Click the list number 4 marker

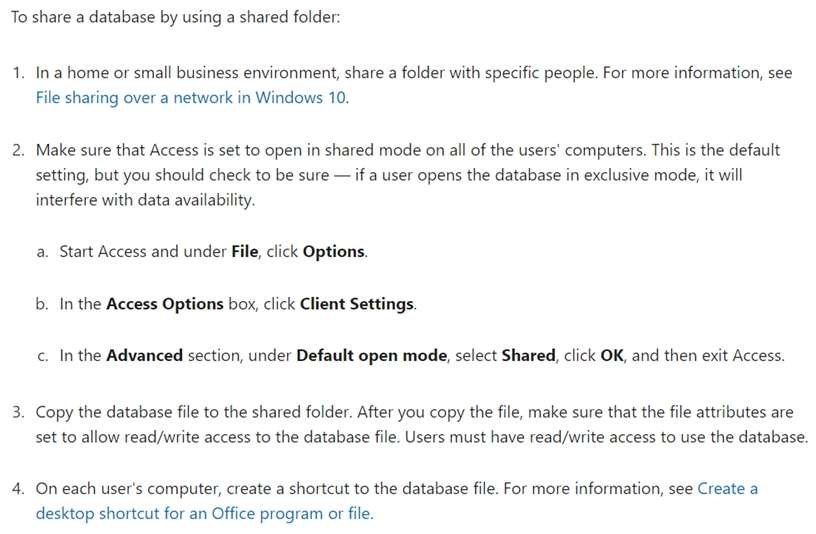18,489
